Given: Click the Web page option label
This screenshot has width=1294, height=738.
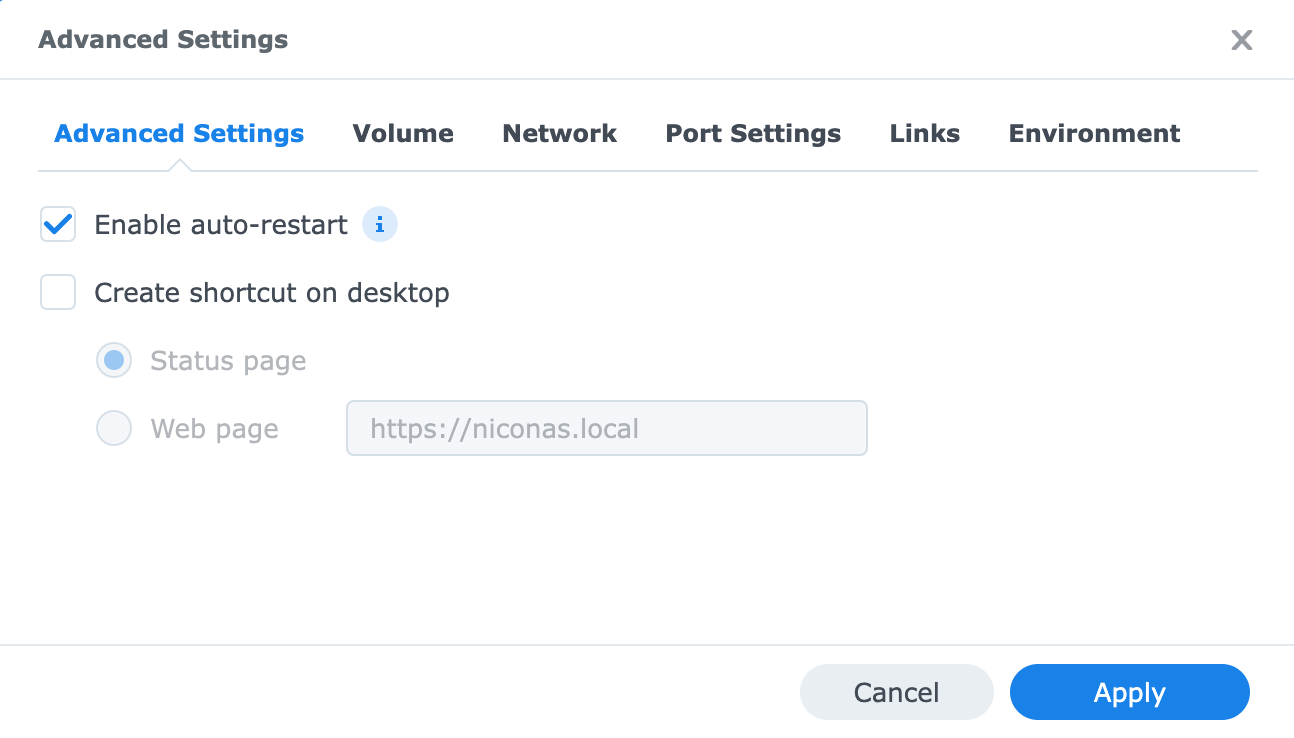Looking at the screenshot, I should coord(214,429).
